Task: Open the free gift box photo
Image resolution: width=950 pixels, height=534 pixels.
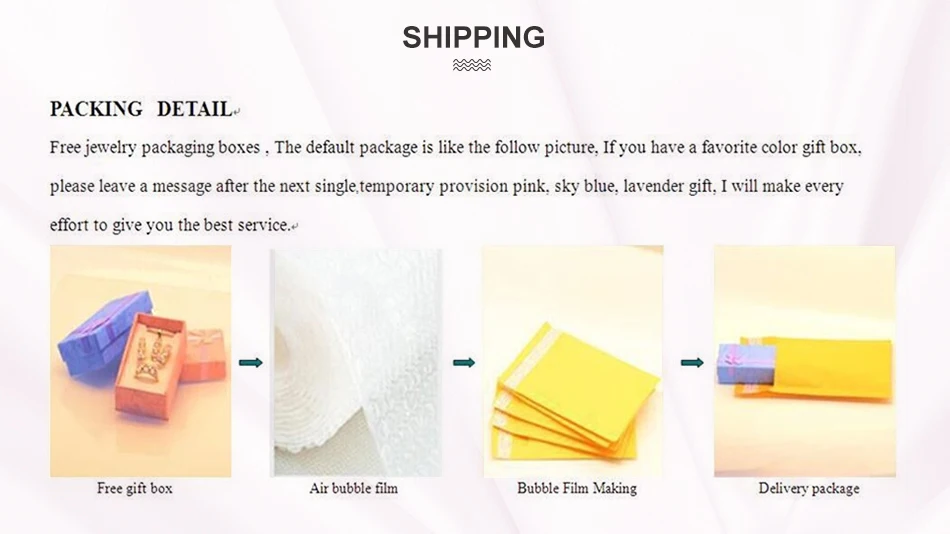Action: tap(141, 361)
